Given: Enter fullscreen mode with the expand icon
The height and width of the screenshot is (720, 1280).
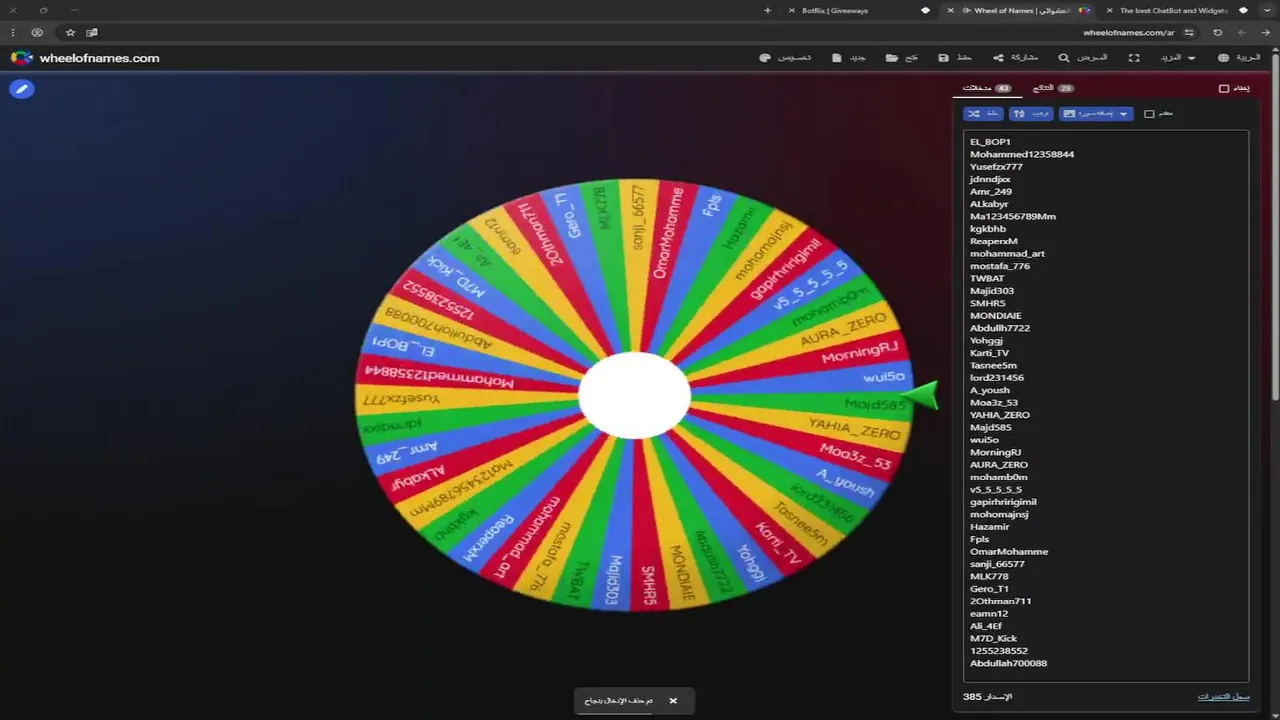Looking at the screenshot, I should coord(1134,58).
